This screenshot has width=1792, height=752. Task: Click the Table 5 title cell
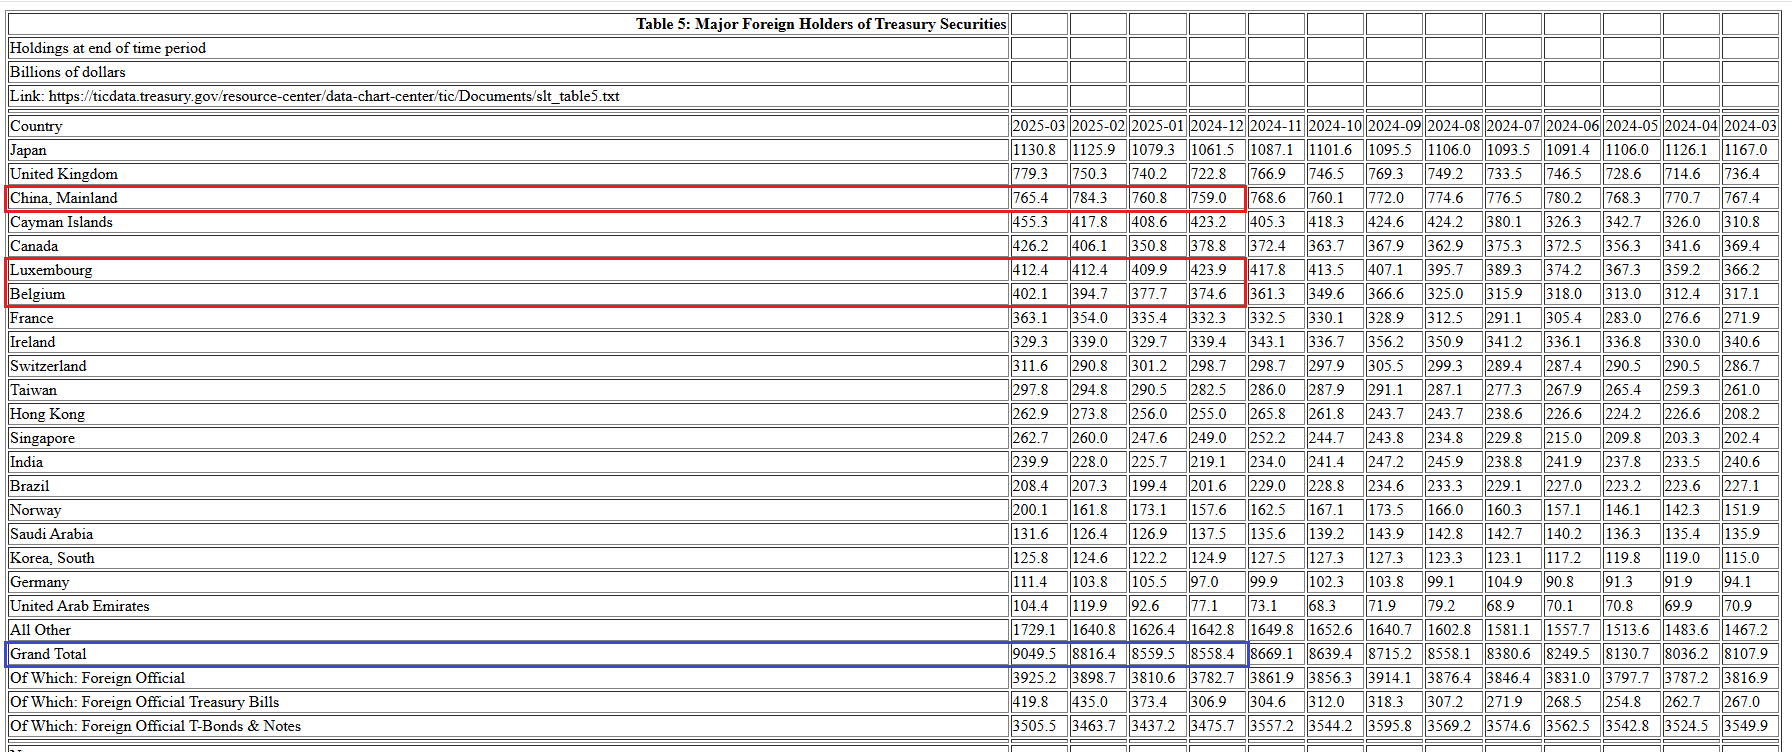coord(508,24)
